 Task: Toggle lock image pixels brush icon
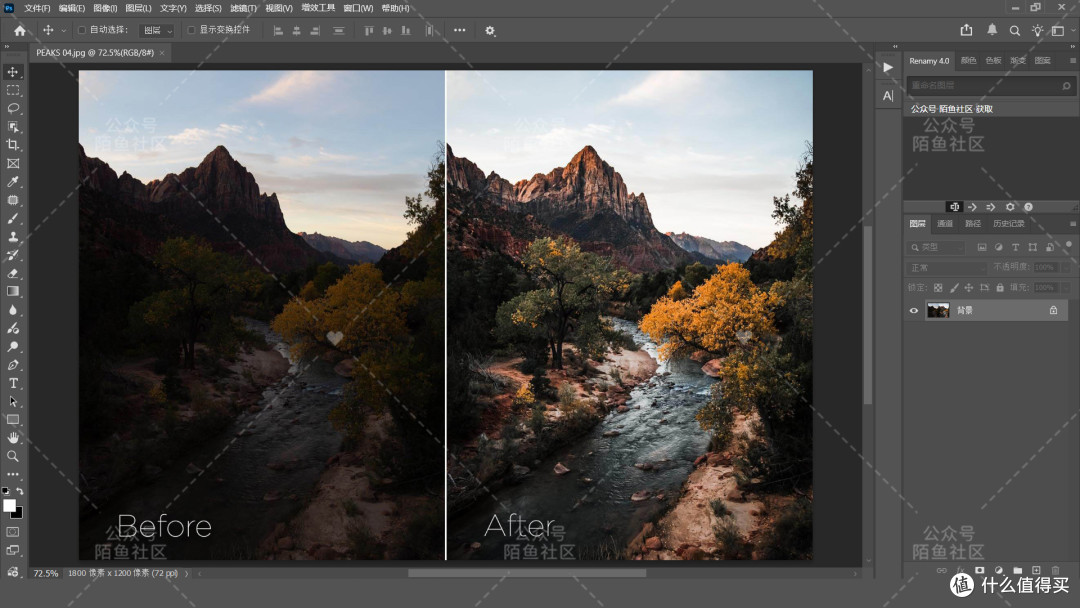coord(954,288)
